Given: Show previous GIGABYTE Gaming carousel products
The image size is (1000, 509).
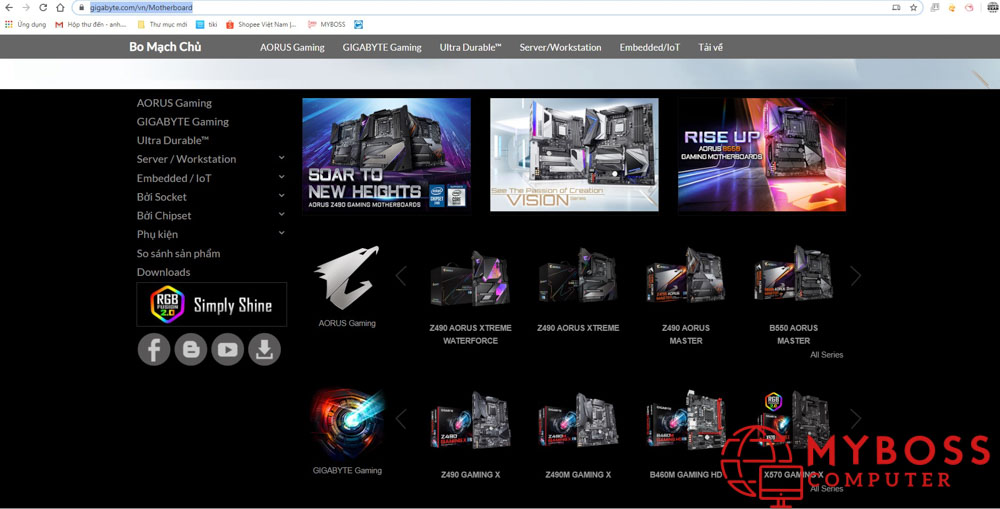Looking at the screenshot, I should point(401,419).
